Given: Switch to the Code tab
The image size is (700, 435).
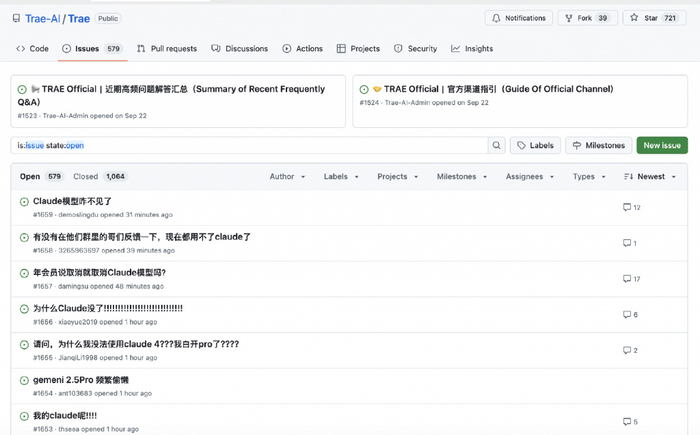Looking at the screenshot, I should pyautogui.click(x=32, y=48).
